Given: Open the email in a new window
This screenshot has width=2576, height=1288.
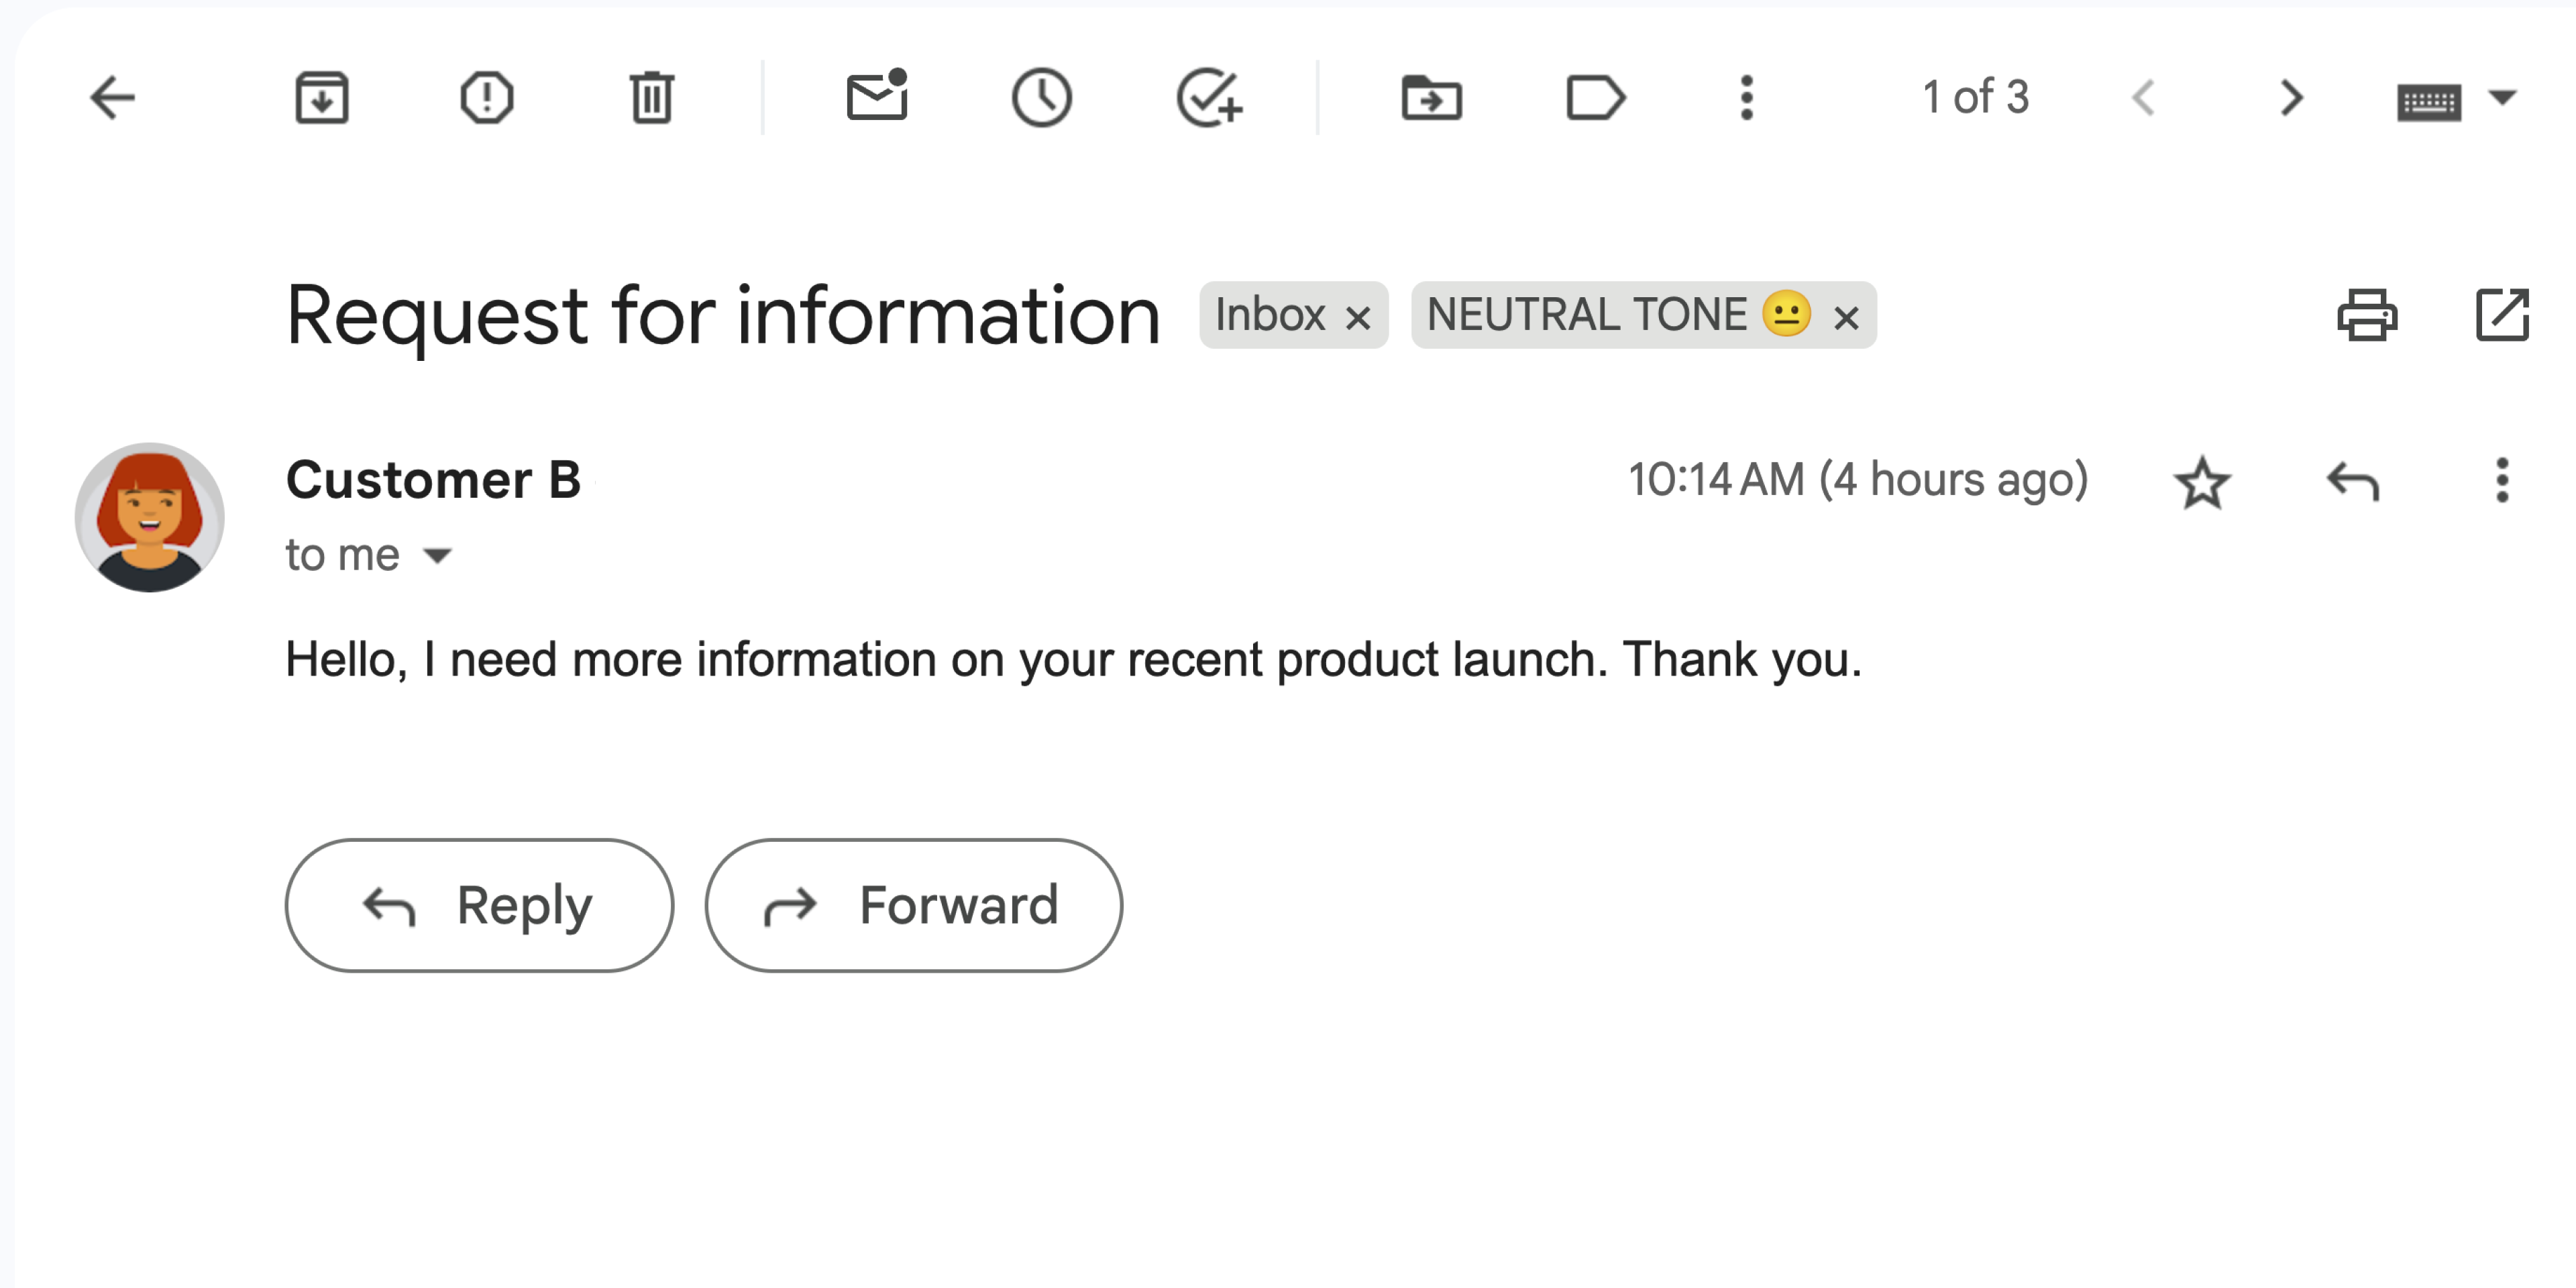Looking at the screenshot, I should (x=2504, y=315).
